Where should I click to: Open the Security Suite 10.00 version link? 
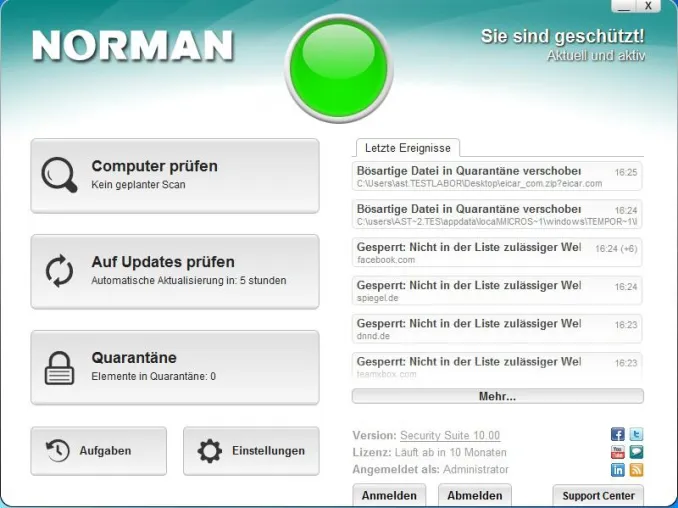point(450,435)
